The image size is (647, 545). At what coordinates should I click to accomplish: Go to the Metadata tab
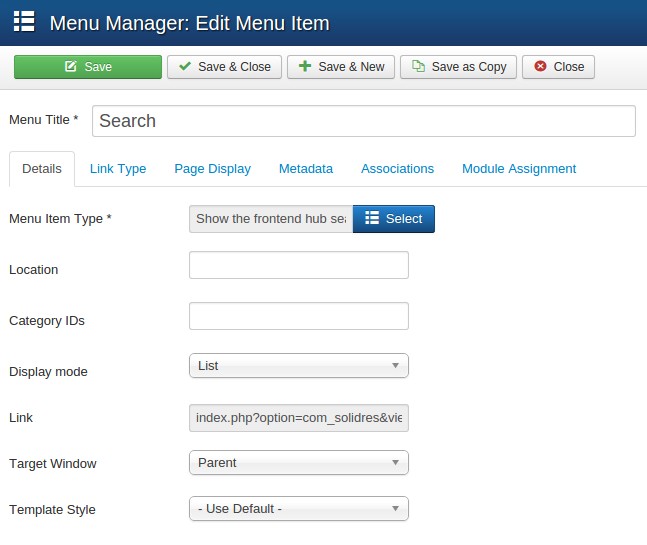306,169
